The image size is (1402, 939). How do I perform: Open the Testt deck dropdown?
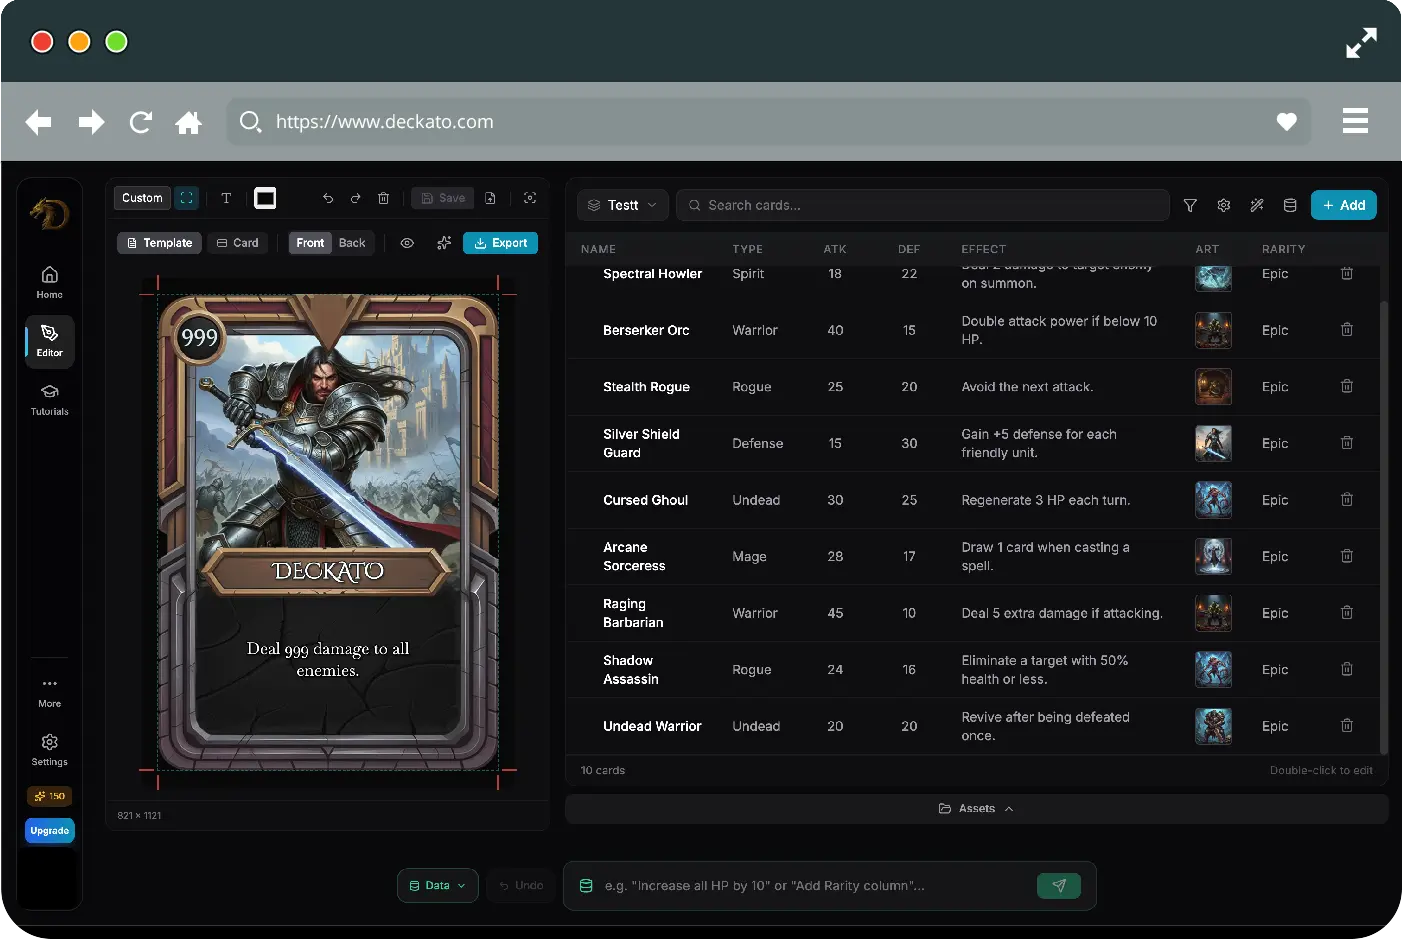[622, 205]
